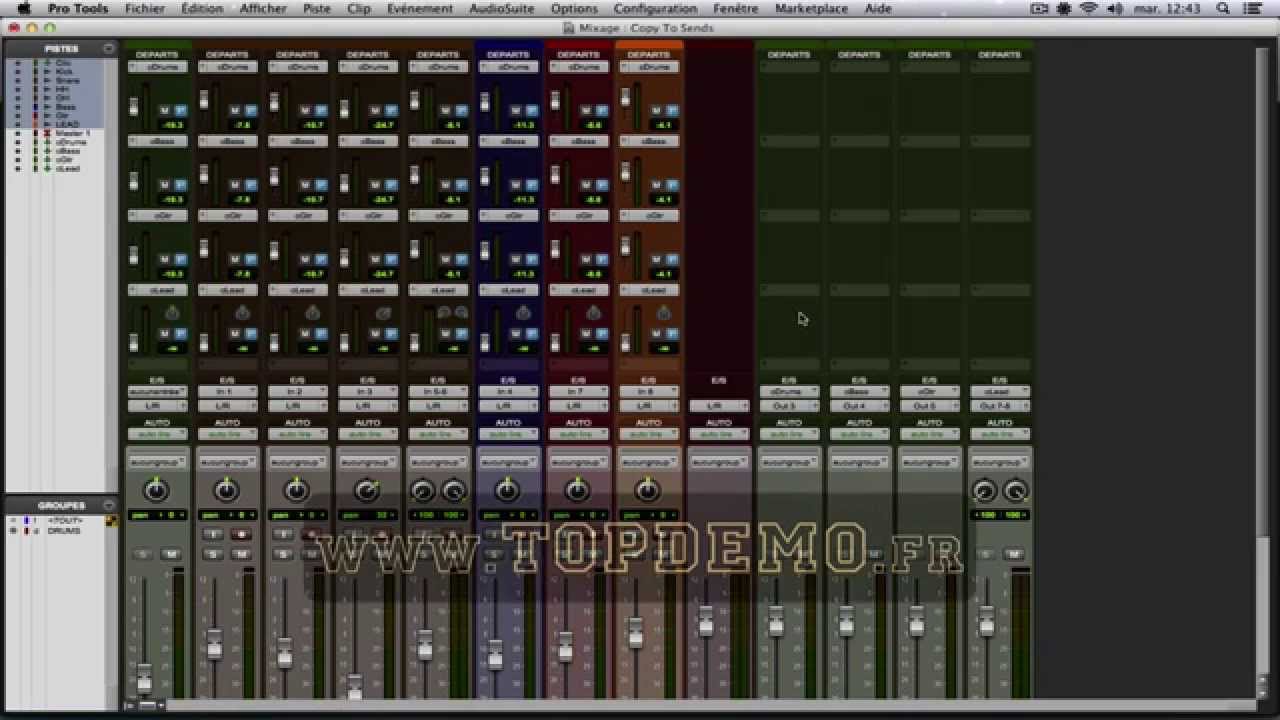Open the In 5-6 input selector
Image resolution: width=1280 pixels, height=720 pixels.
tap(438, 392)
